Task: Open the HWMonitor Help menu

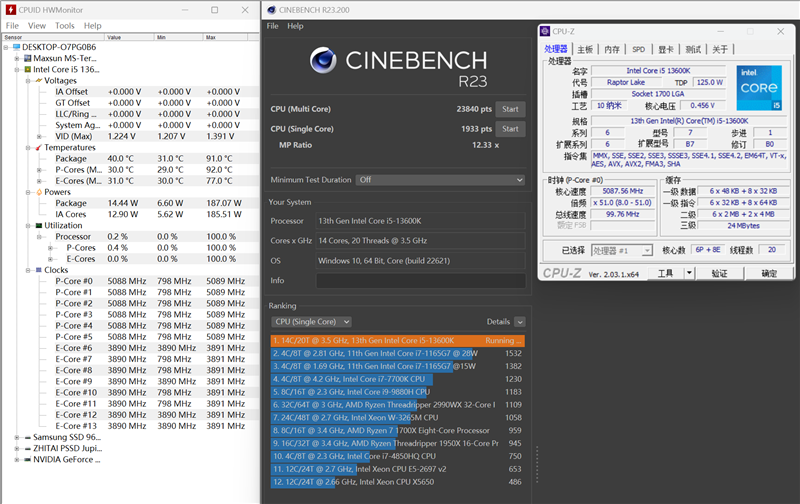Action: (x=92, y=26)
